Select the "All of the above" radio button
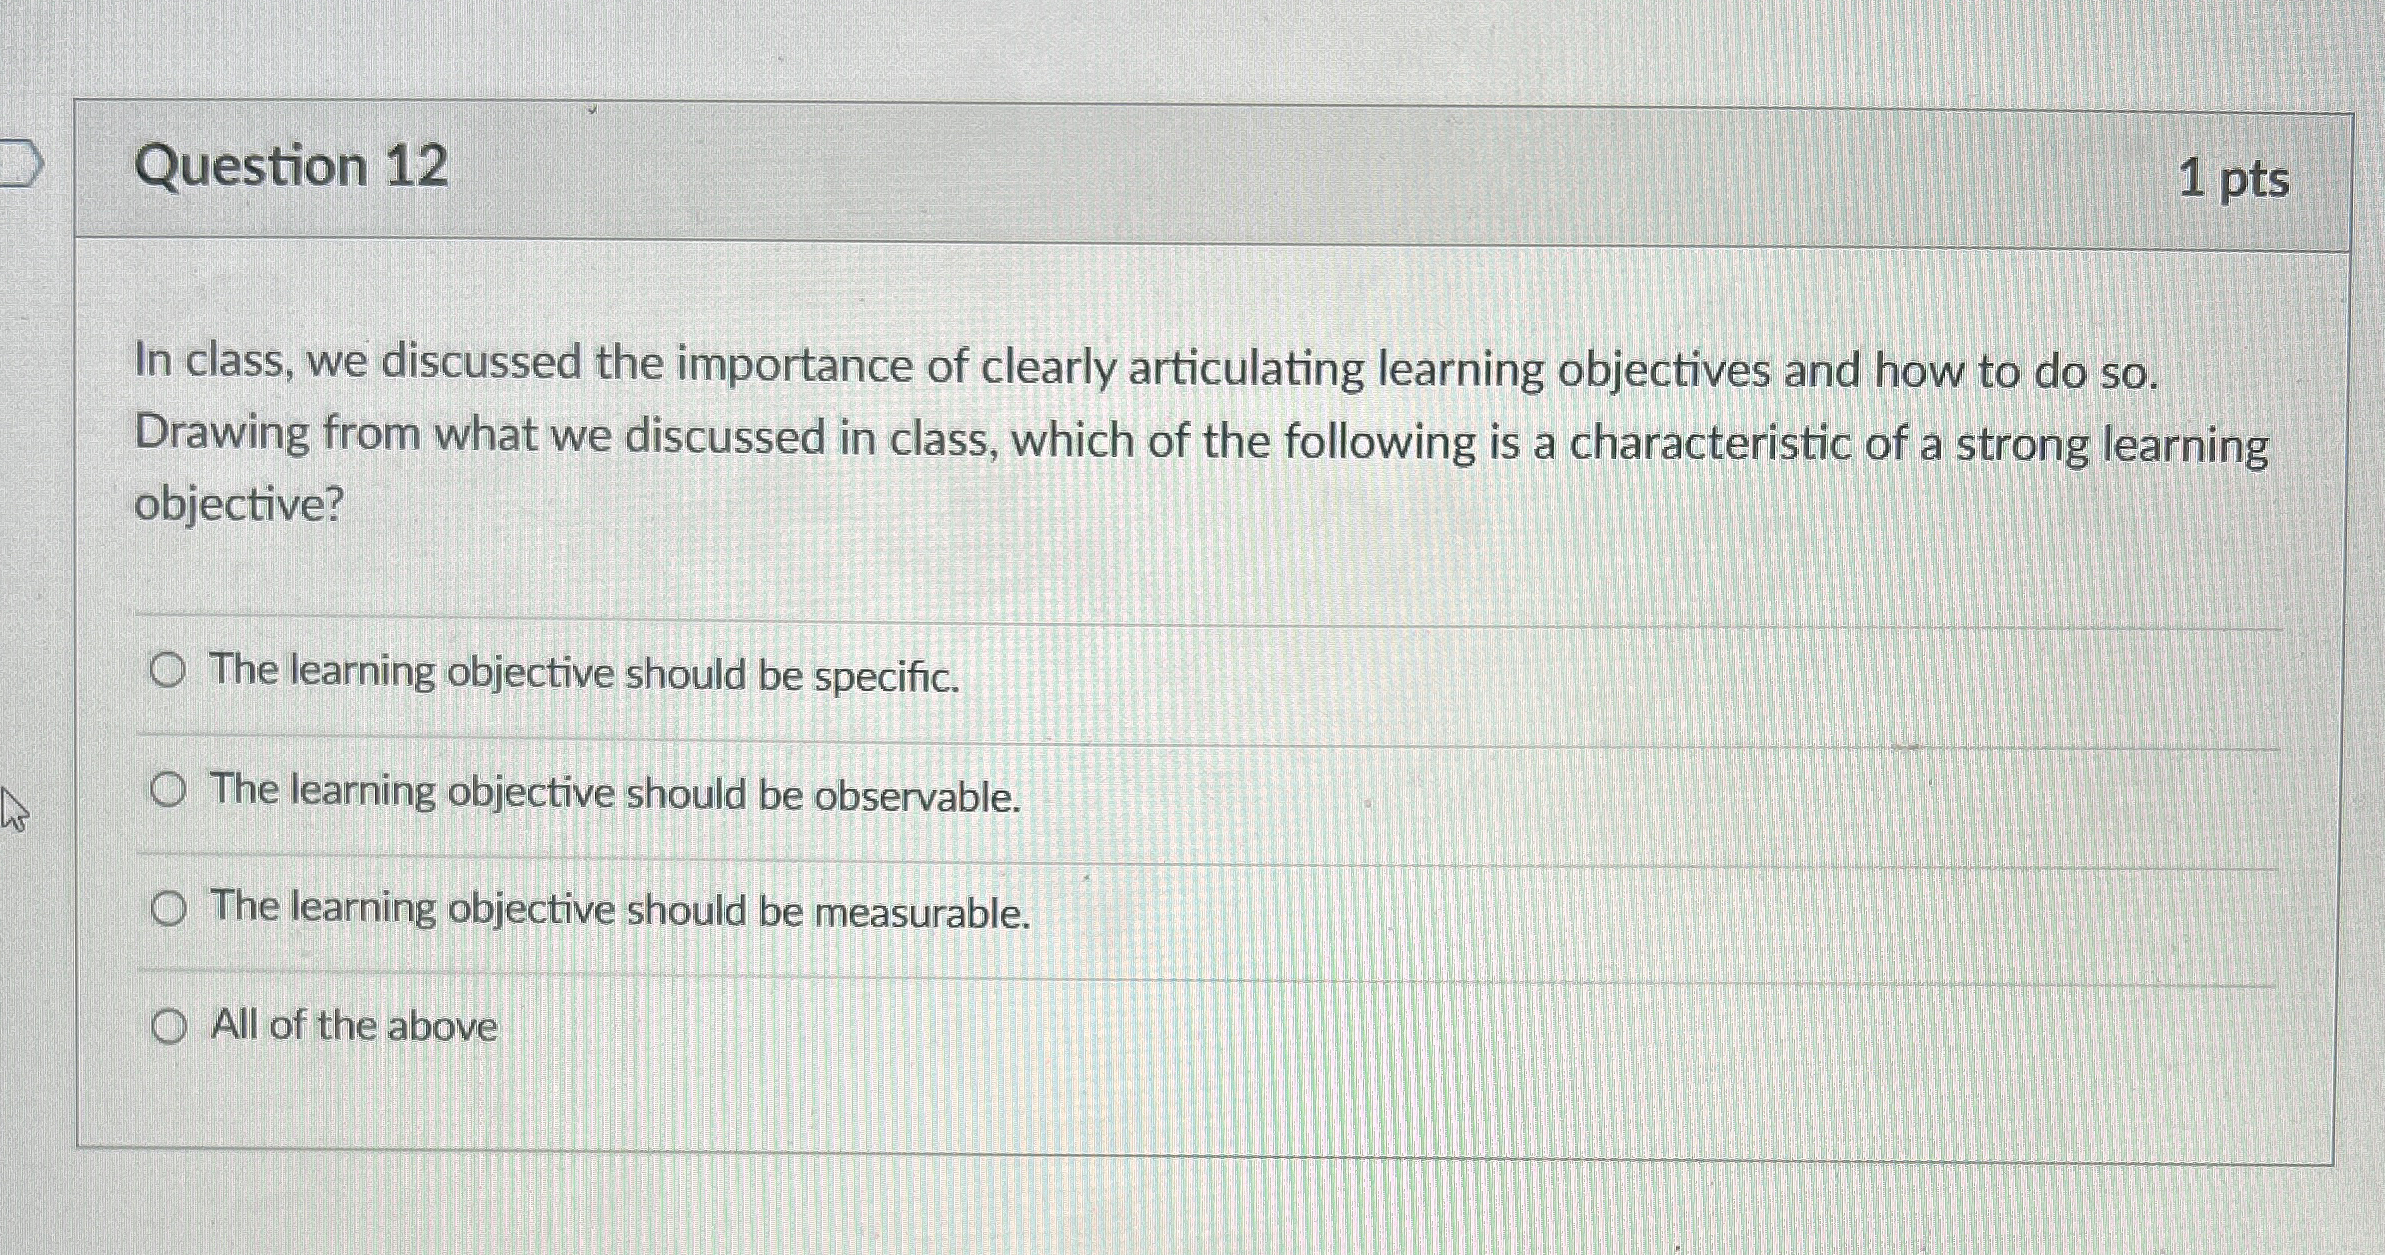The height and width of the screenshot is (1255, 2385). [168, 1026]
